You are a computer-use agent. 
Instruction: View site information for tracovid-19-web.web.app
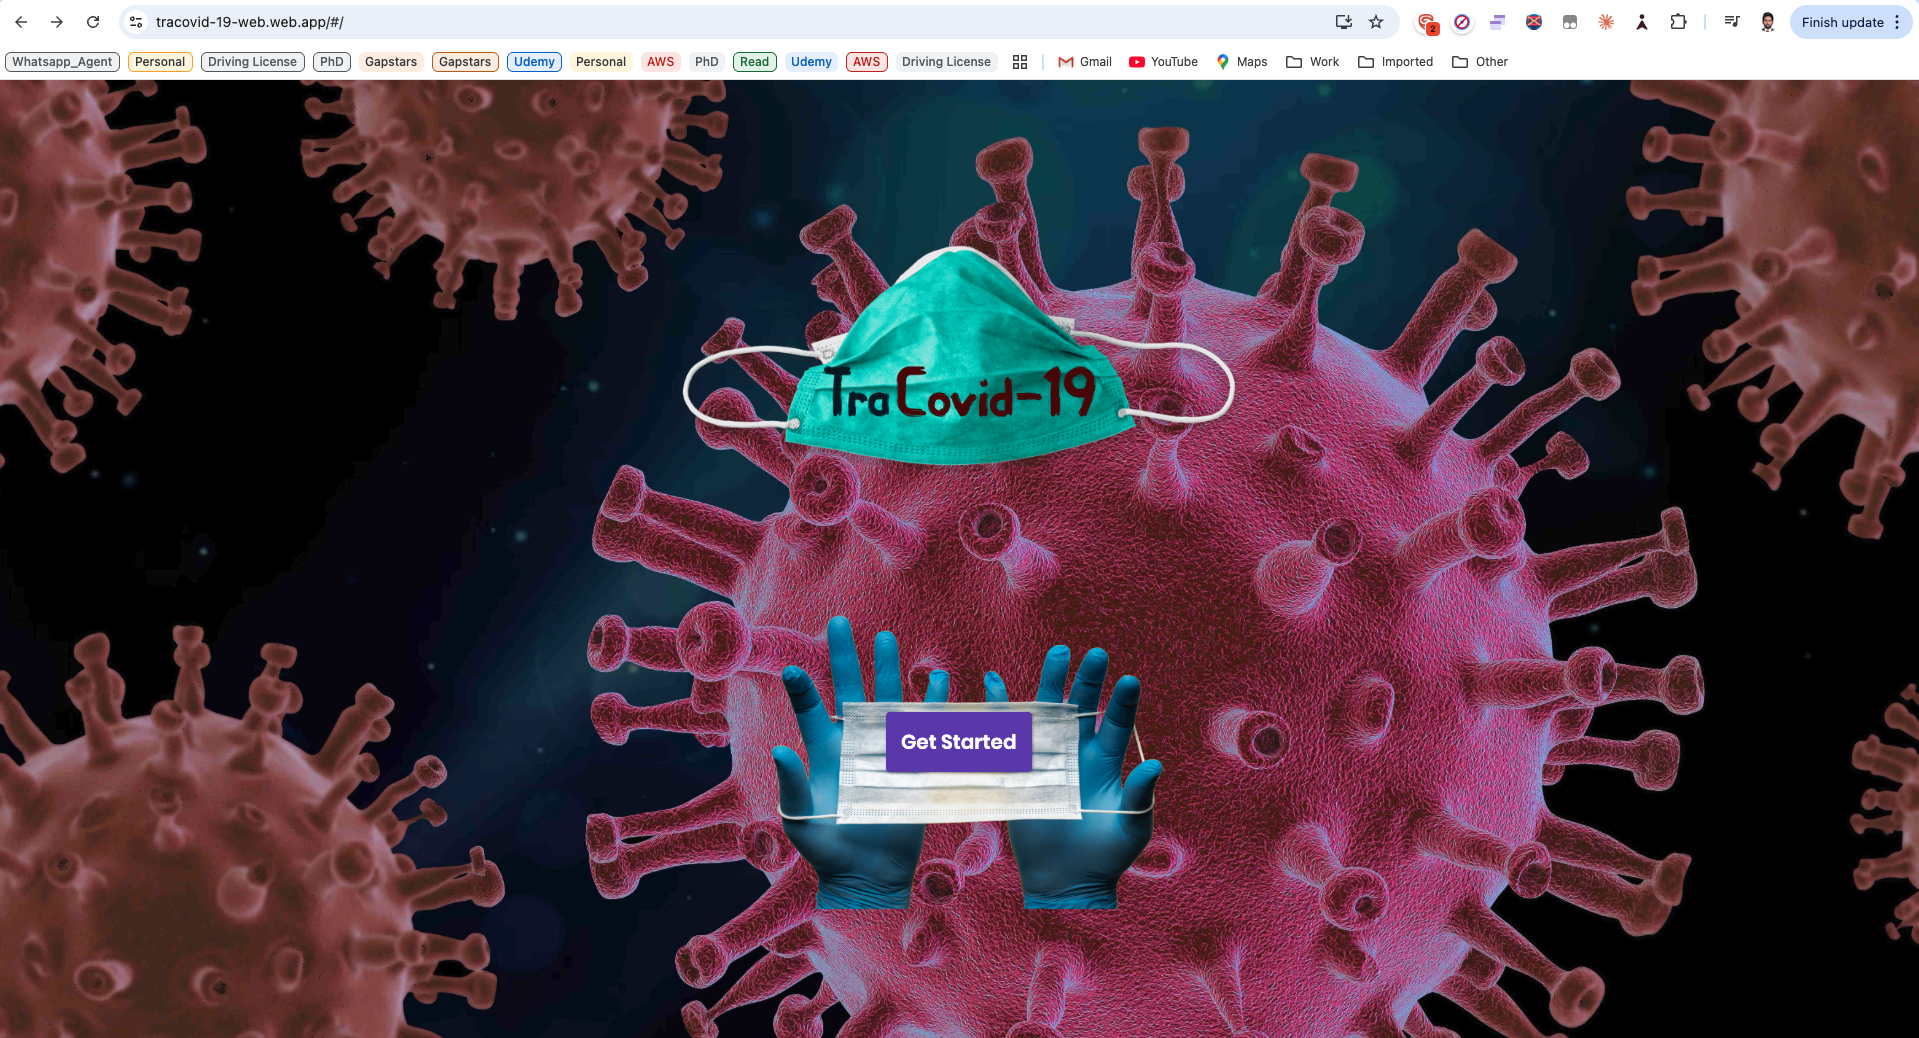coord(136,22)
